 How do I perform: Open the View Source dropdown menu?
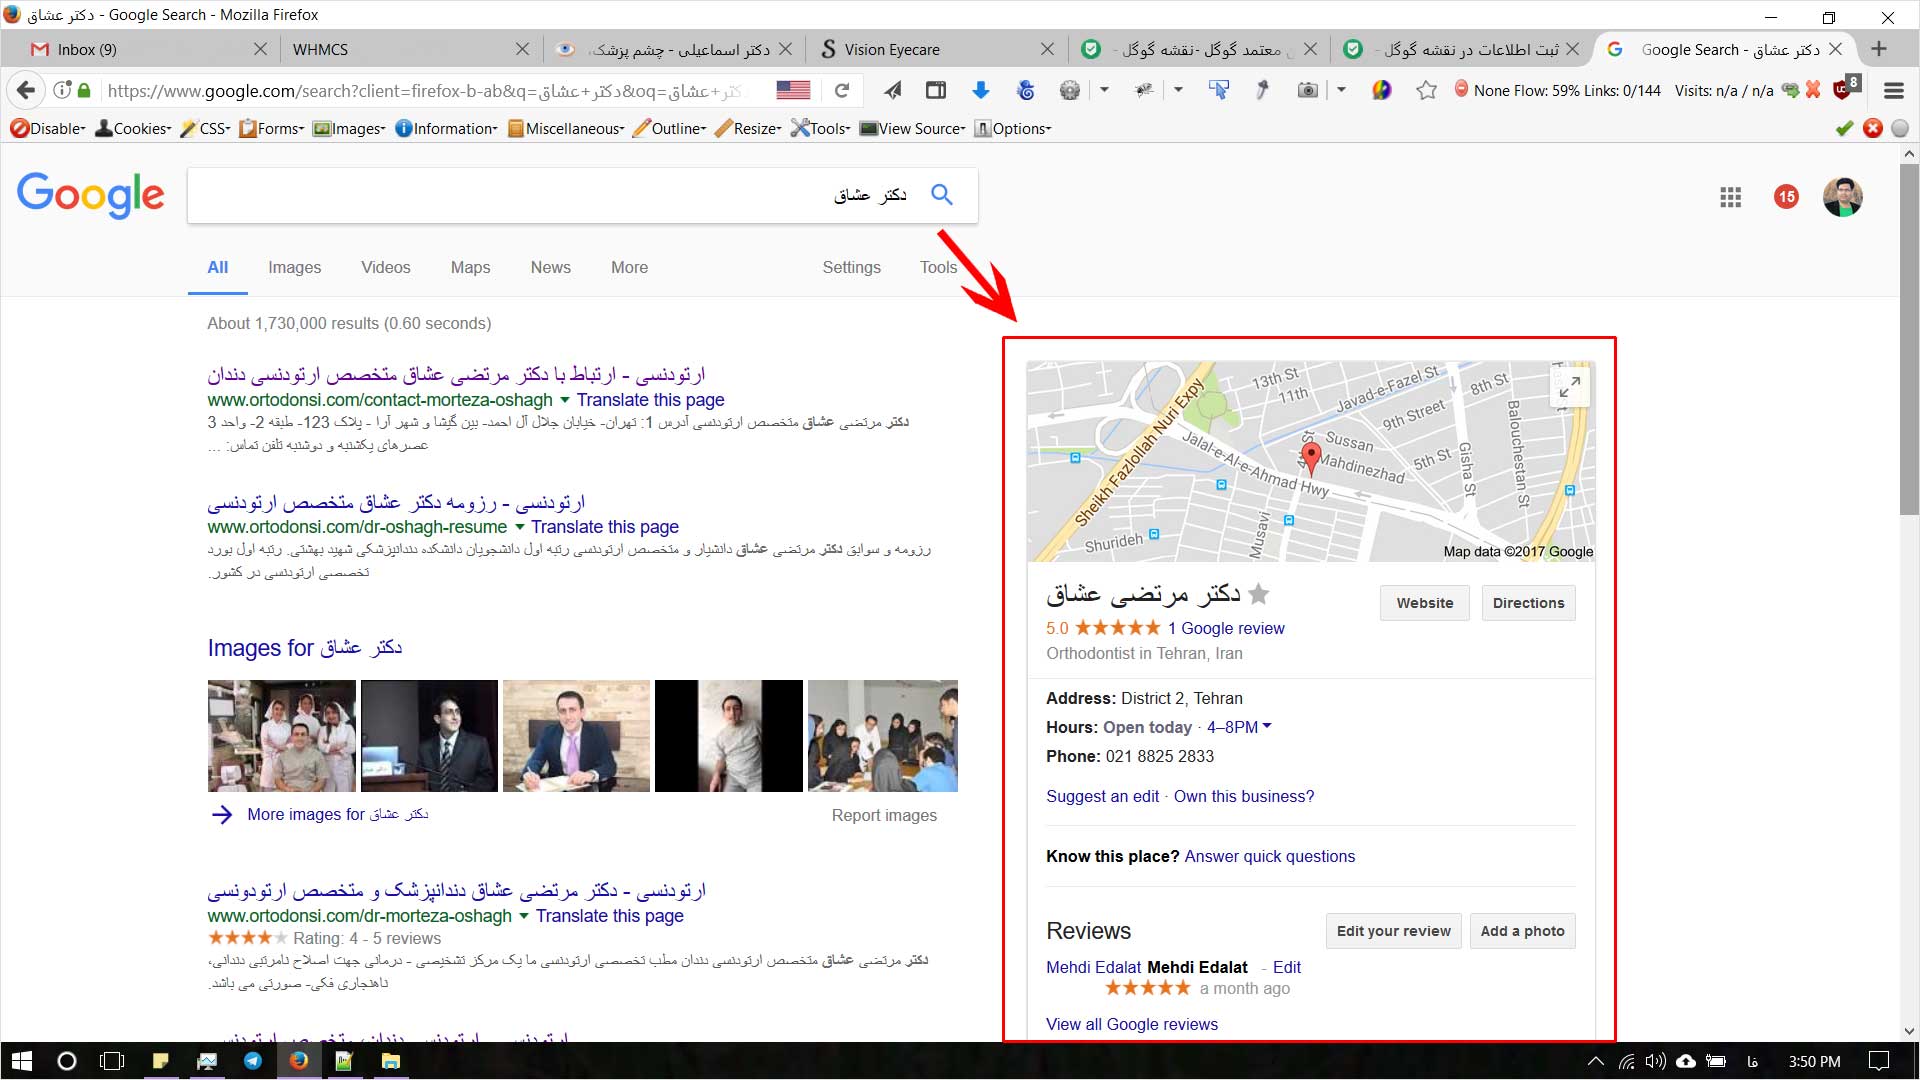(912, 128)
